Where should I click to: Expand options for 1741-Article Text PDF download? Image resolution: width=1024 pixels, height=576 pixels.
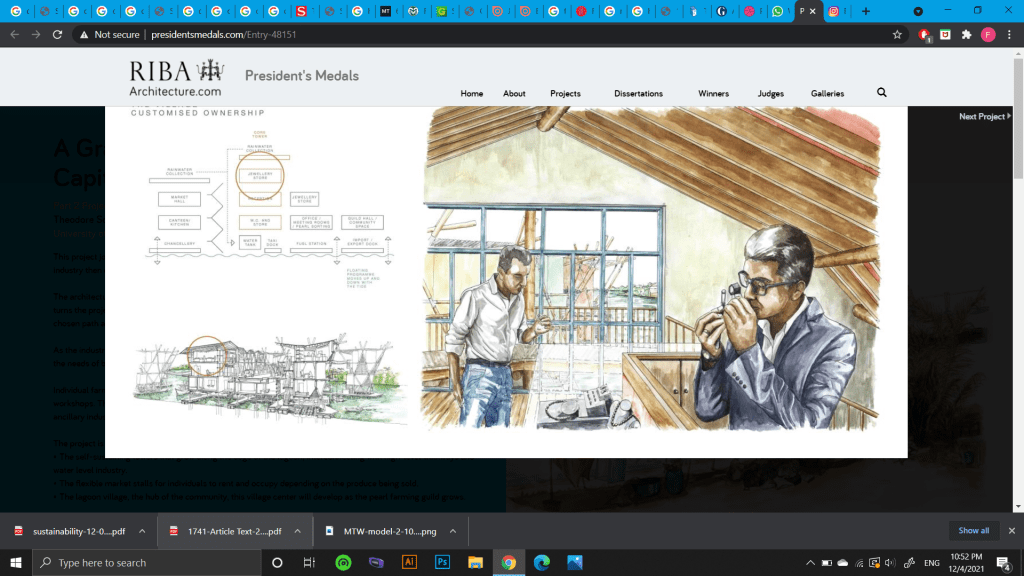coord(299,531)
